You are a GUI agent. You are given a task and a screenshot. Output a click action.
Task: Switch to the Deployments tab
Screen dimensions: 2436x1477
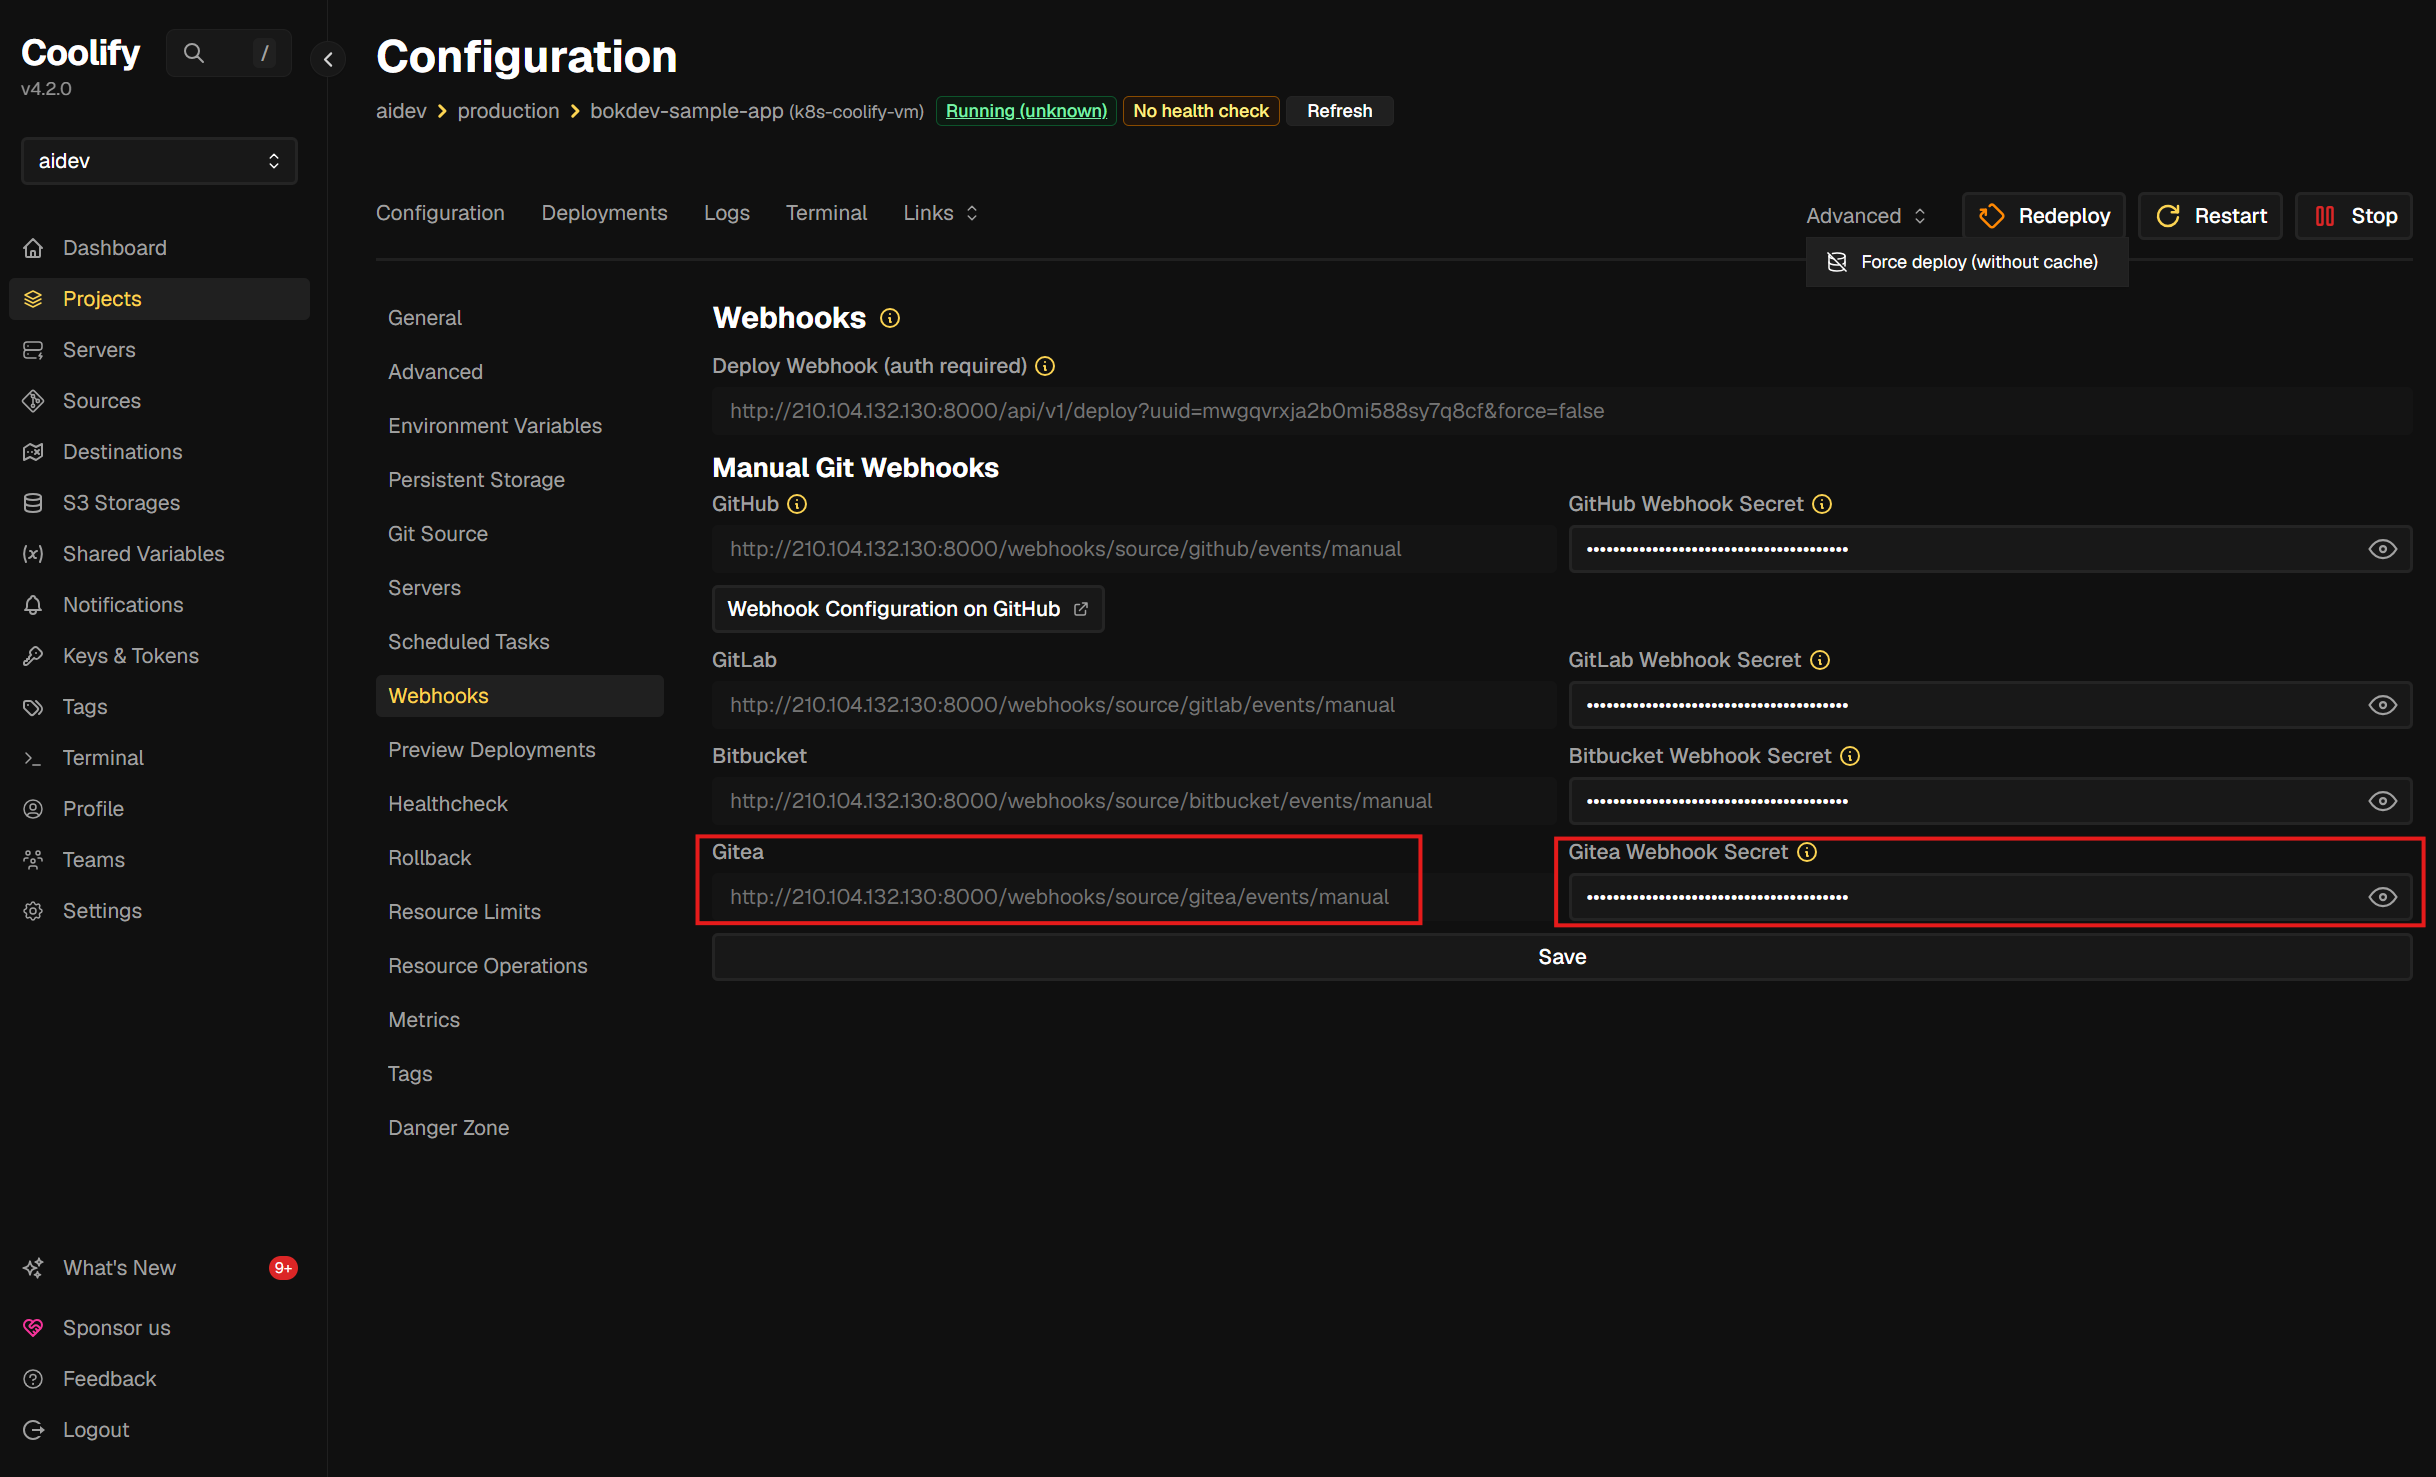point(604,213)
